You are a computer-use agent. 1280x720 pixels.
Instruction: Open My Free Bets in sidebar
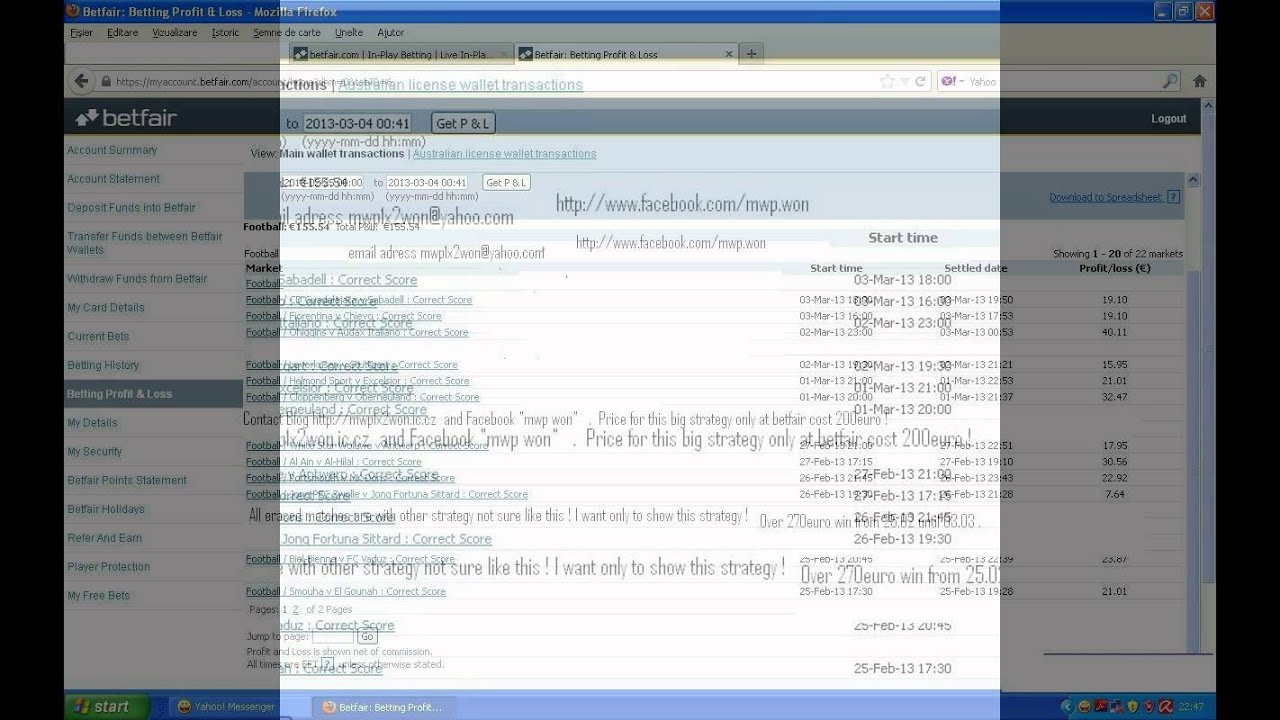(98, 596)
